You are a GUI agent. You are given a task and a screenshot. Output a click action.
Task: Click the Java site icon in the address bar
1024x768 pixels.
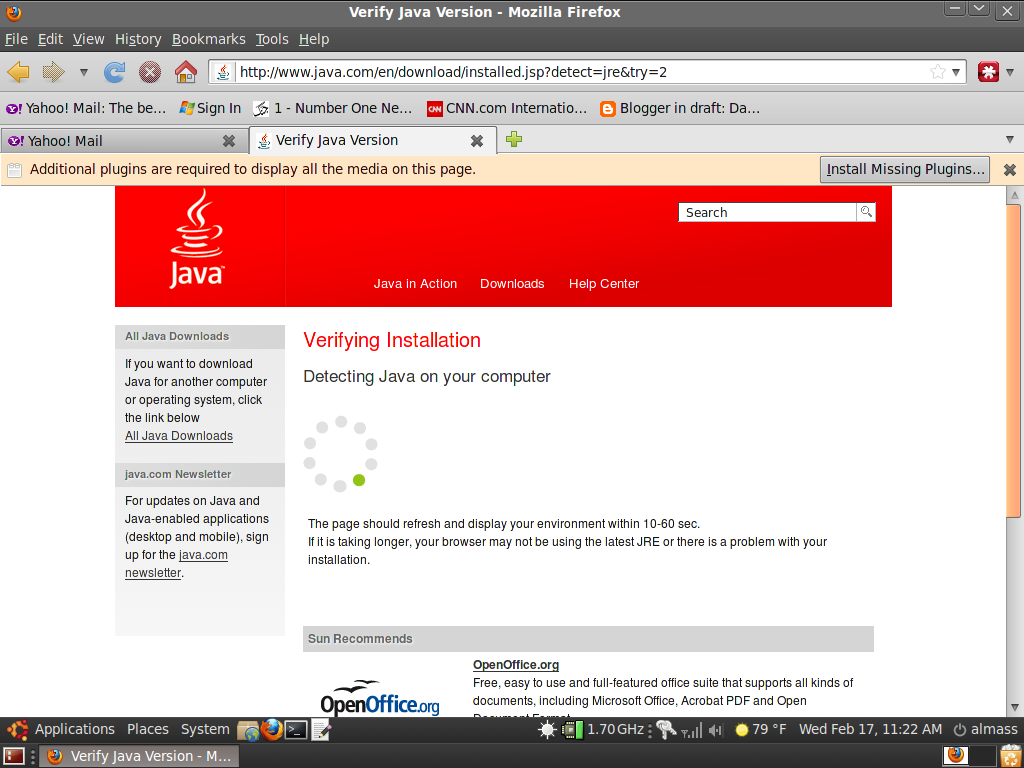(x=223, y=72)
